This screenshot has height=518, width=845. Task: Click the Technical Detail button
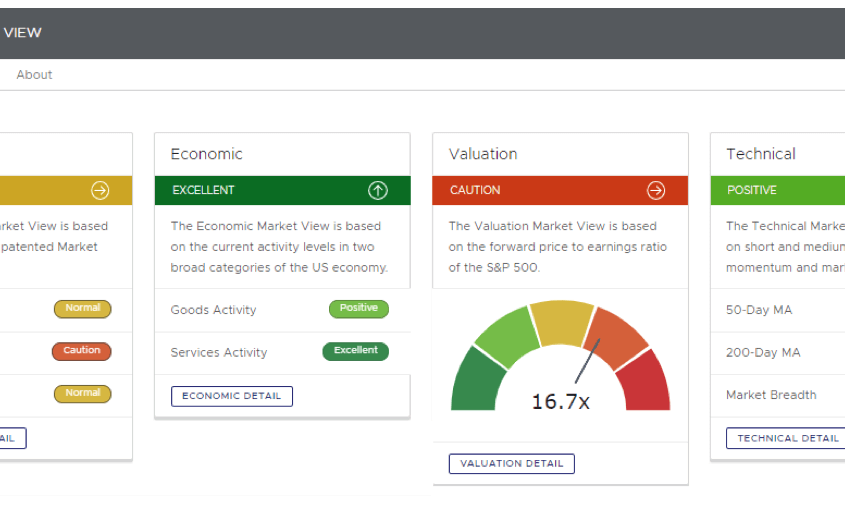coord(787,438)
